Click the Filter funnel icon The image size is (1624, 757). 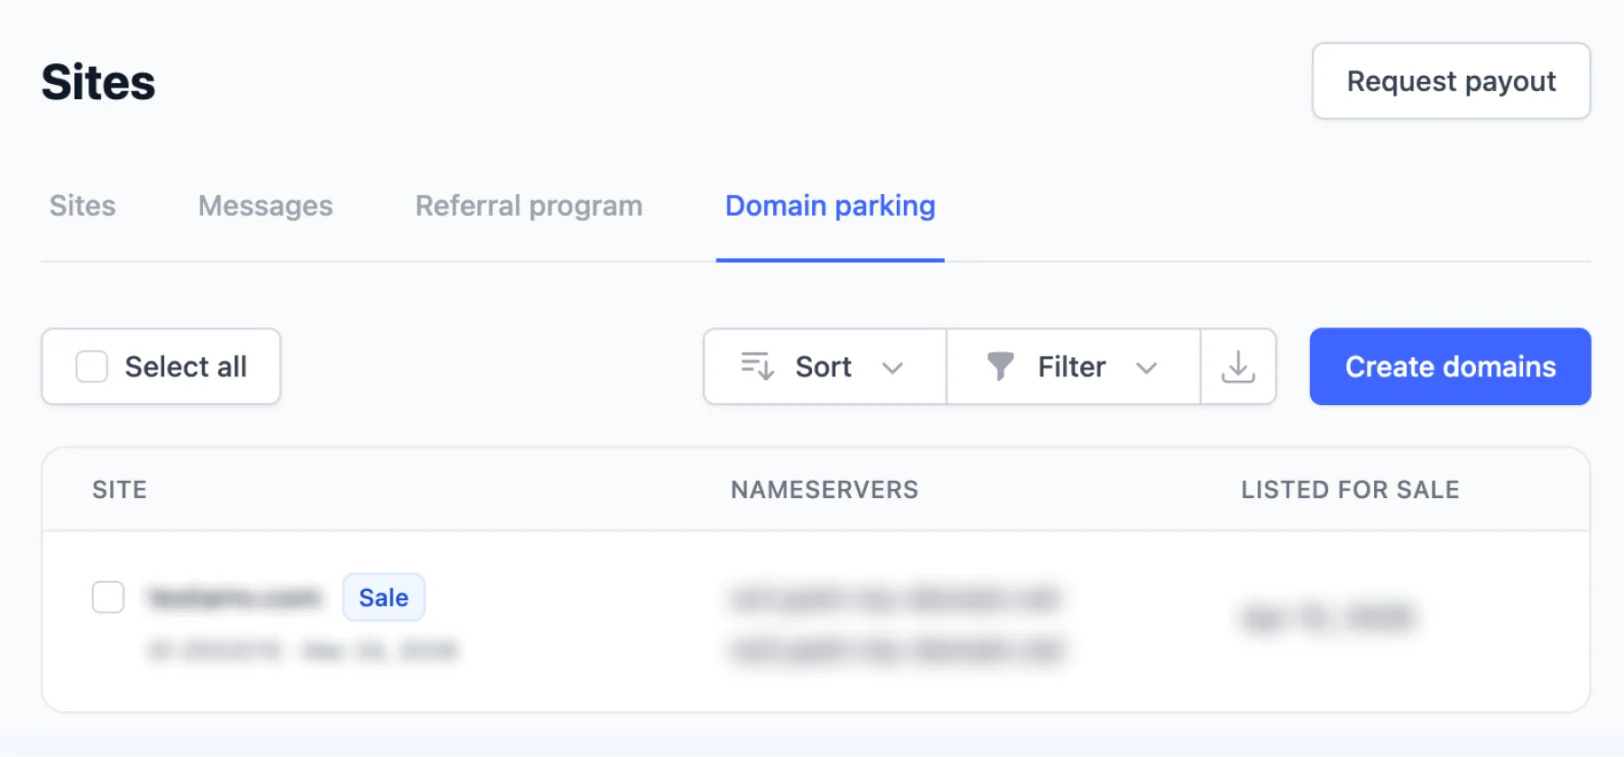coord(1000,367)
